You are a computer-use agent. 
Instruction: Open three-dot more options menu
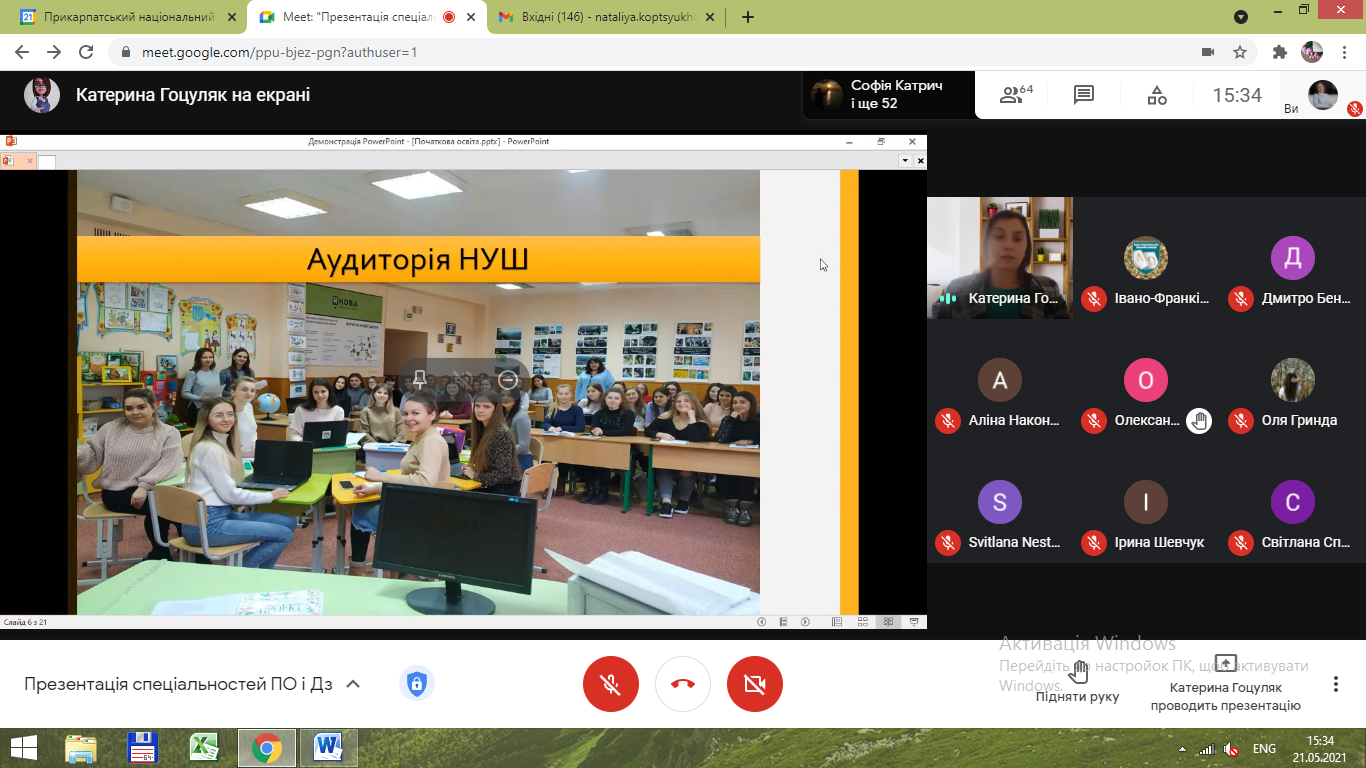pos(1335,684)
